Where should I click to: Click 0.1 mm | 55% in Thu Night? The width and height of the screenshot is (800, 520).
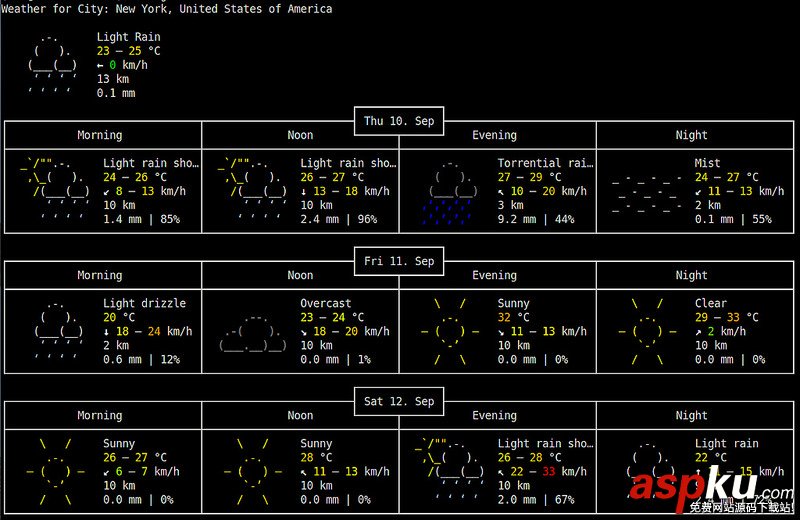pos(733,219)
